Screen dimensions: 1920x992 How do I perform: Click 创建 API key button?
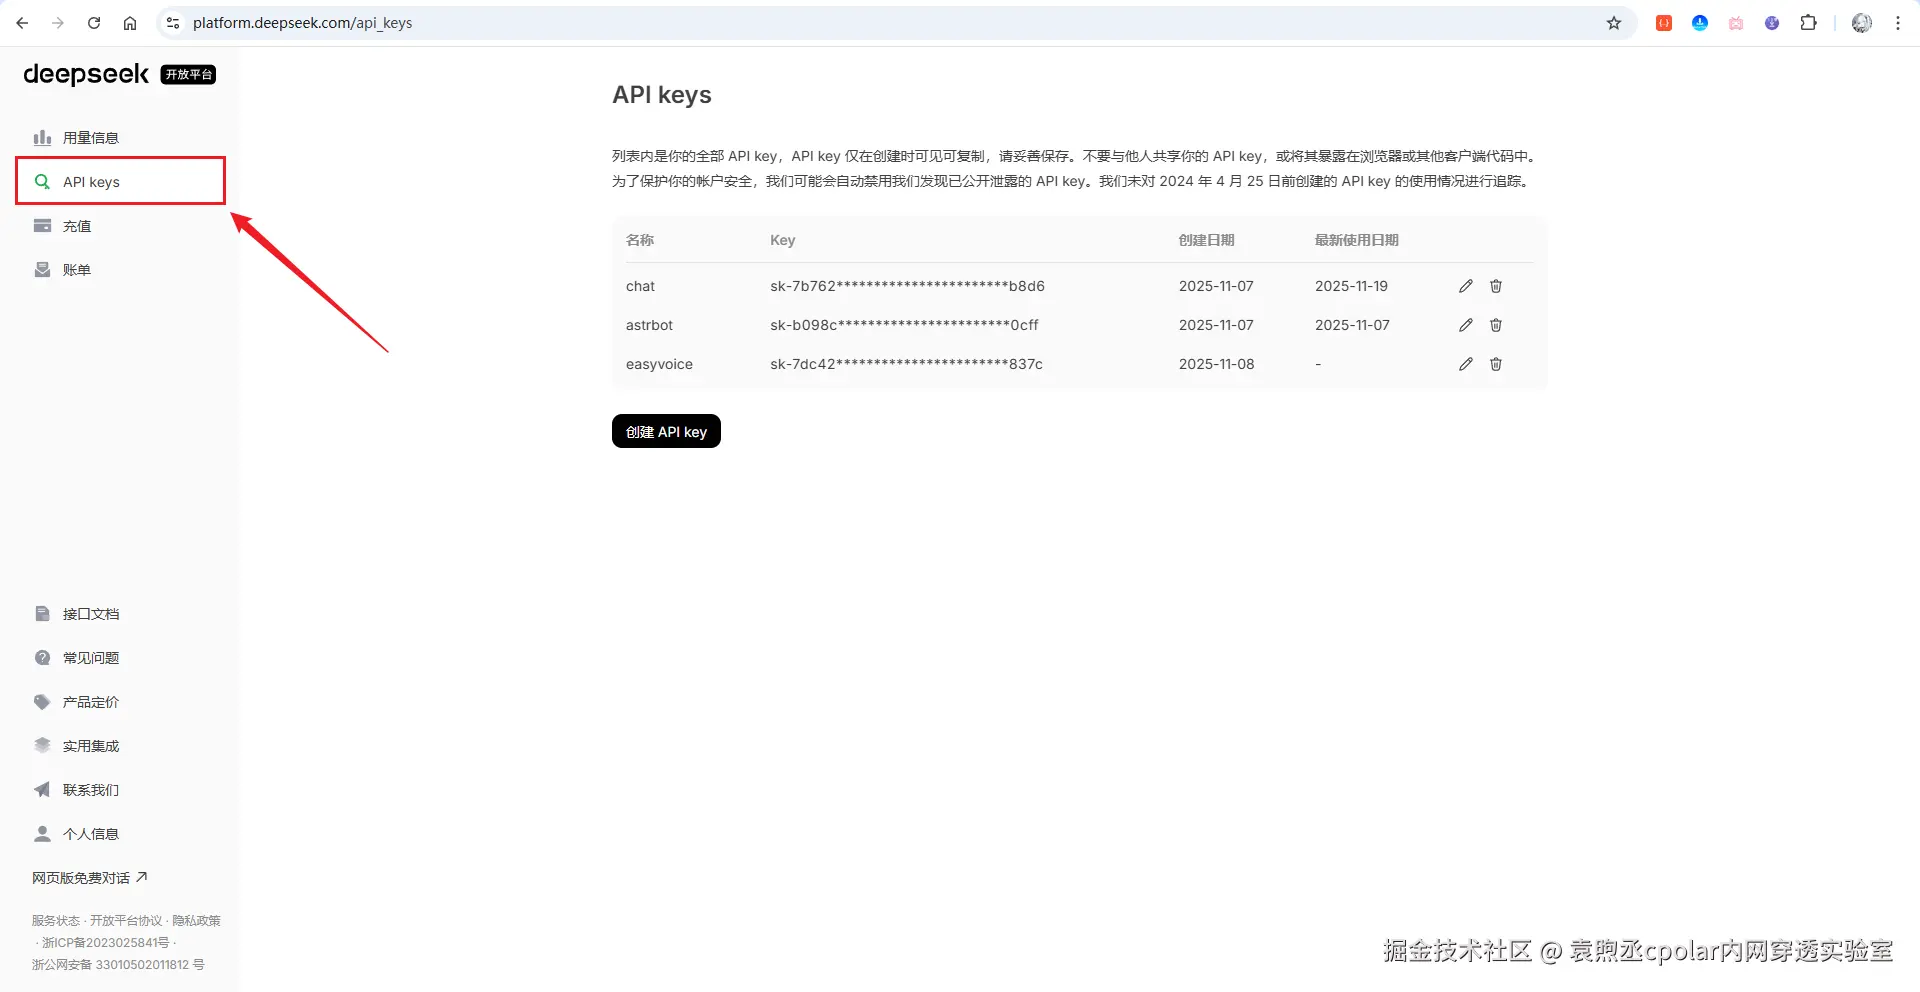click(x=666, y=431)
